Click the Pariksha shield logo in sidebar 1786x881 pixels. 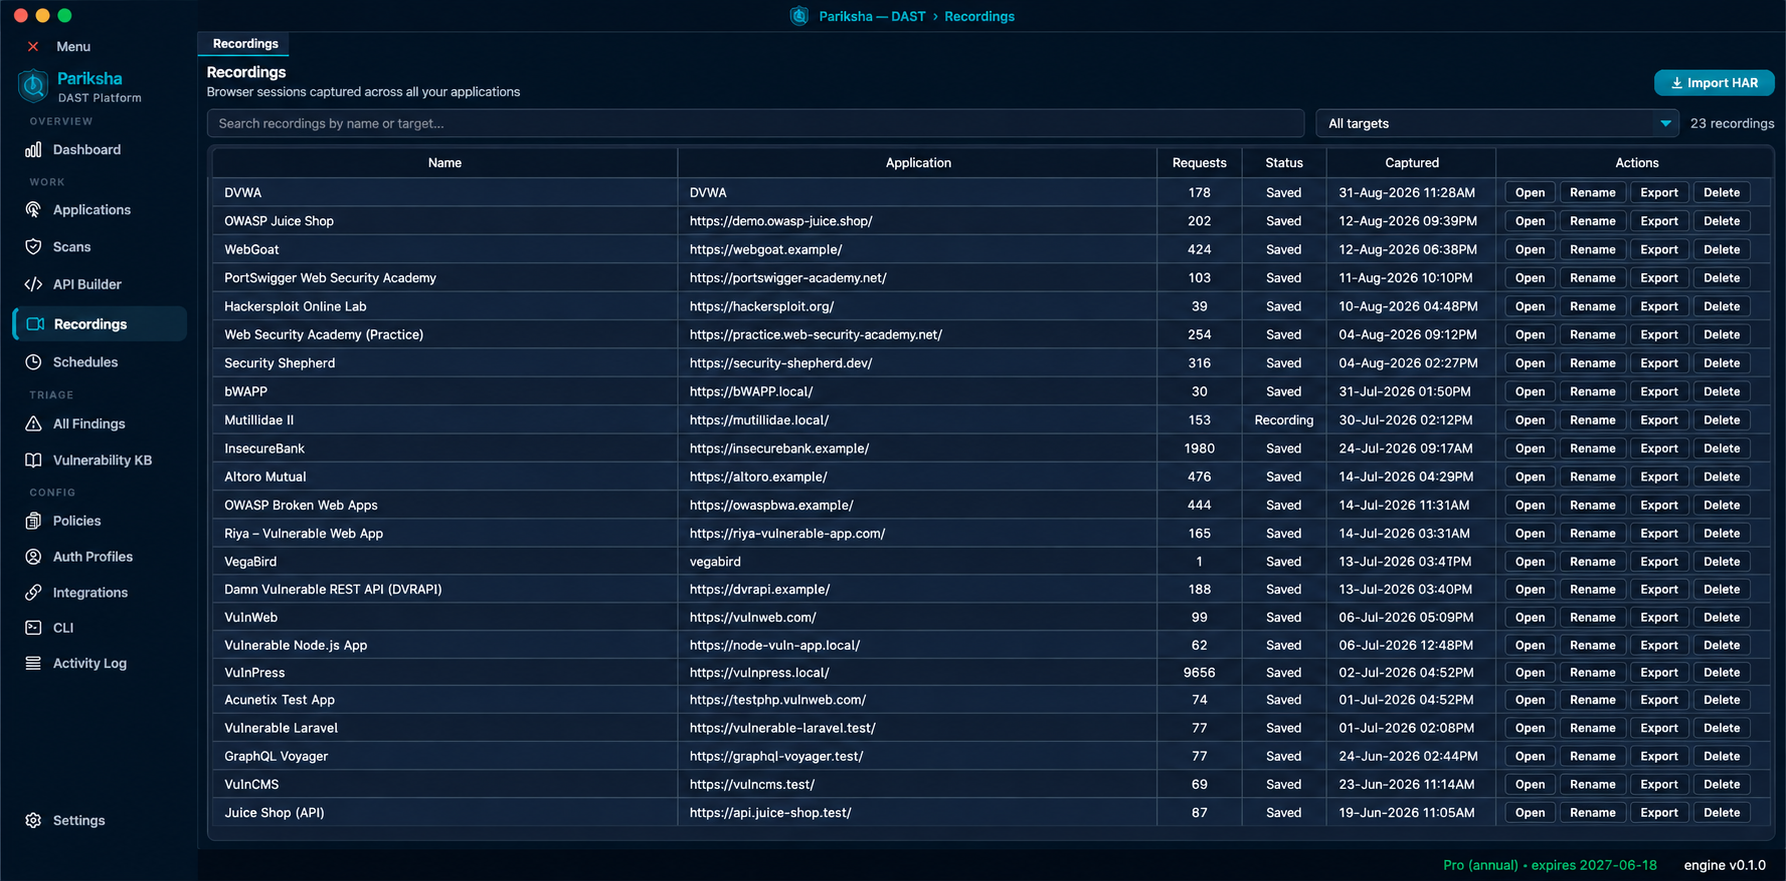click(33, 86)
